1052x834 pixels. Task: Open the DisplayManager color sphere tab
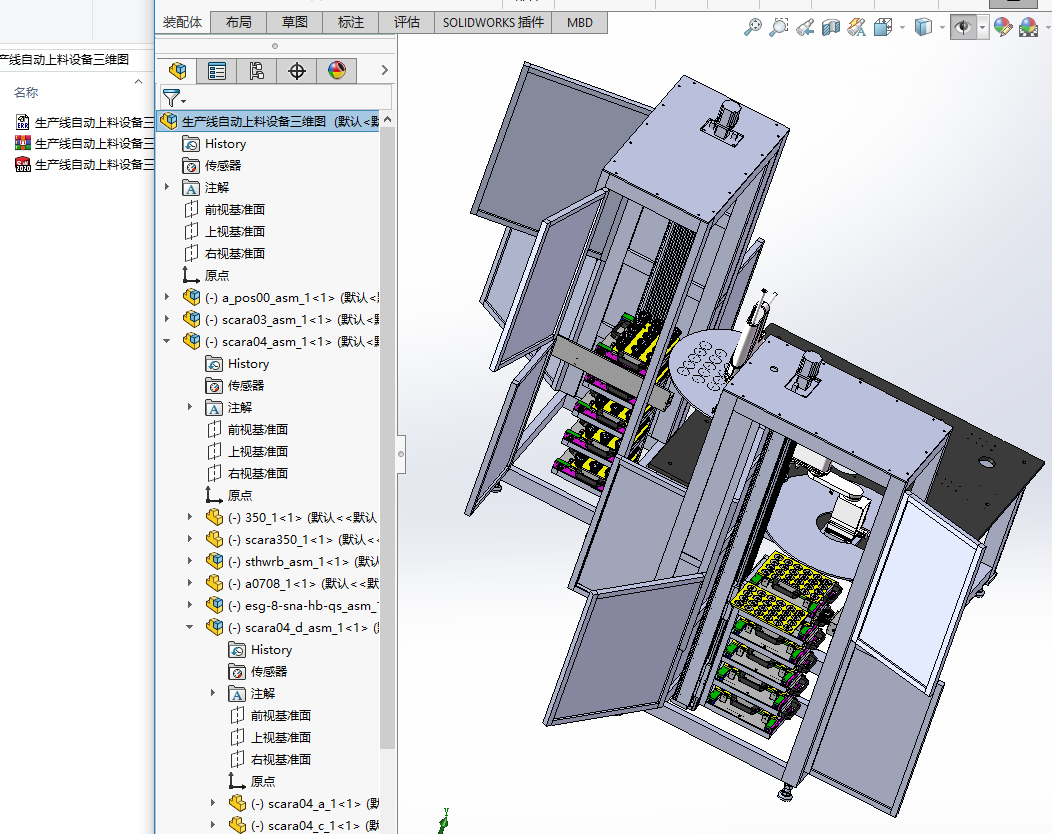(336, 70)
